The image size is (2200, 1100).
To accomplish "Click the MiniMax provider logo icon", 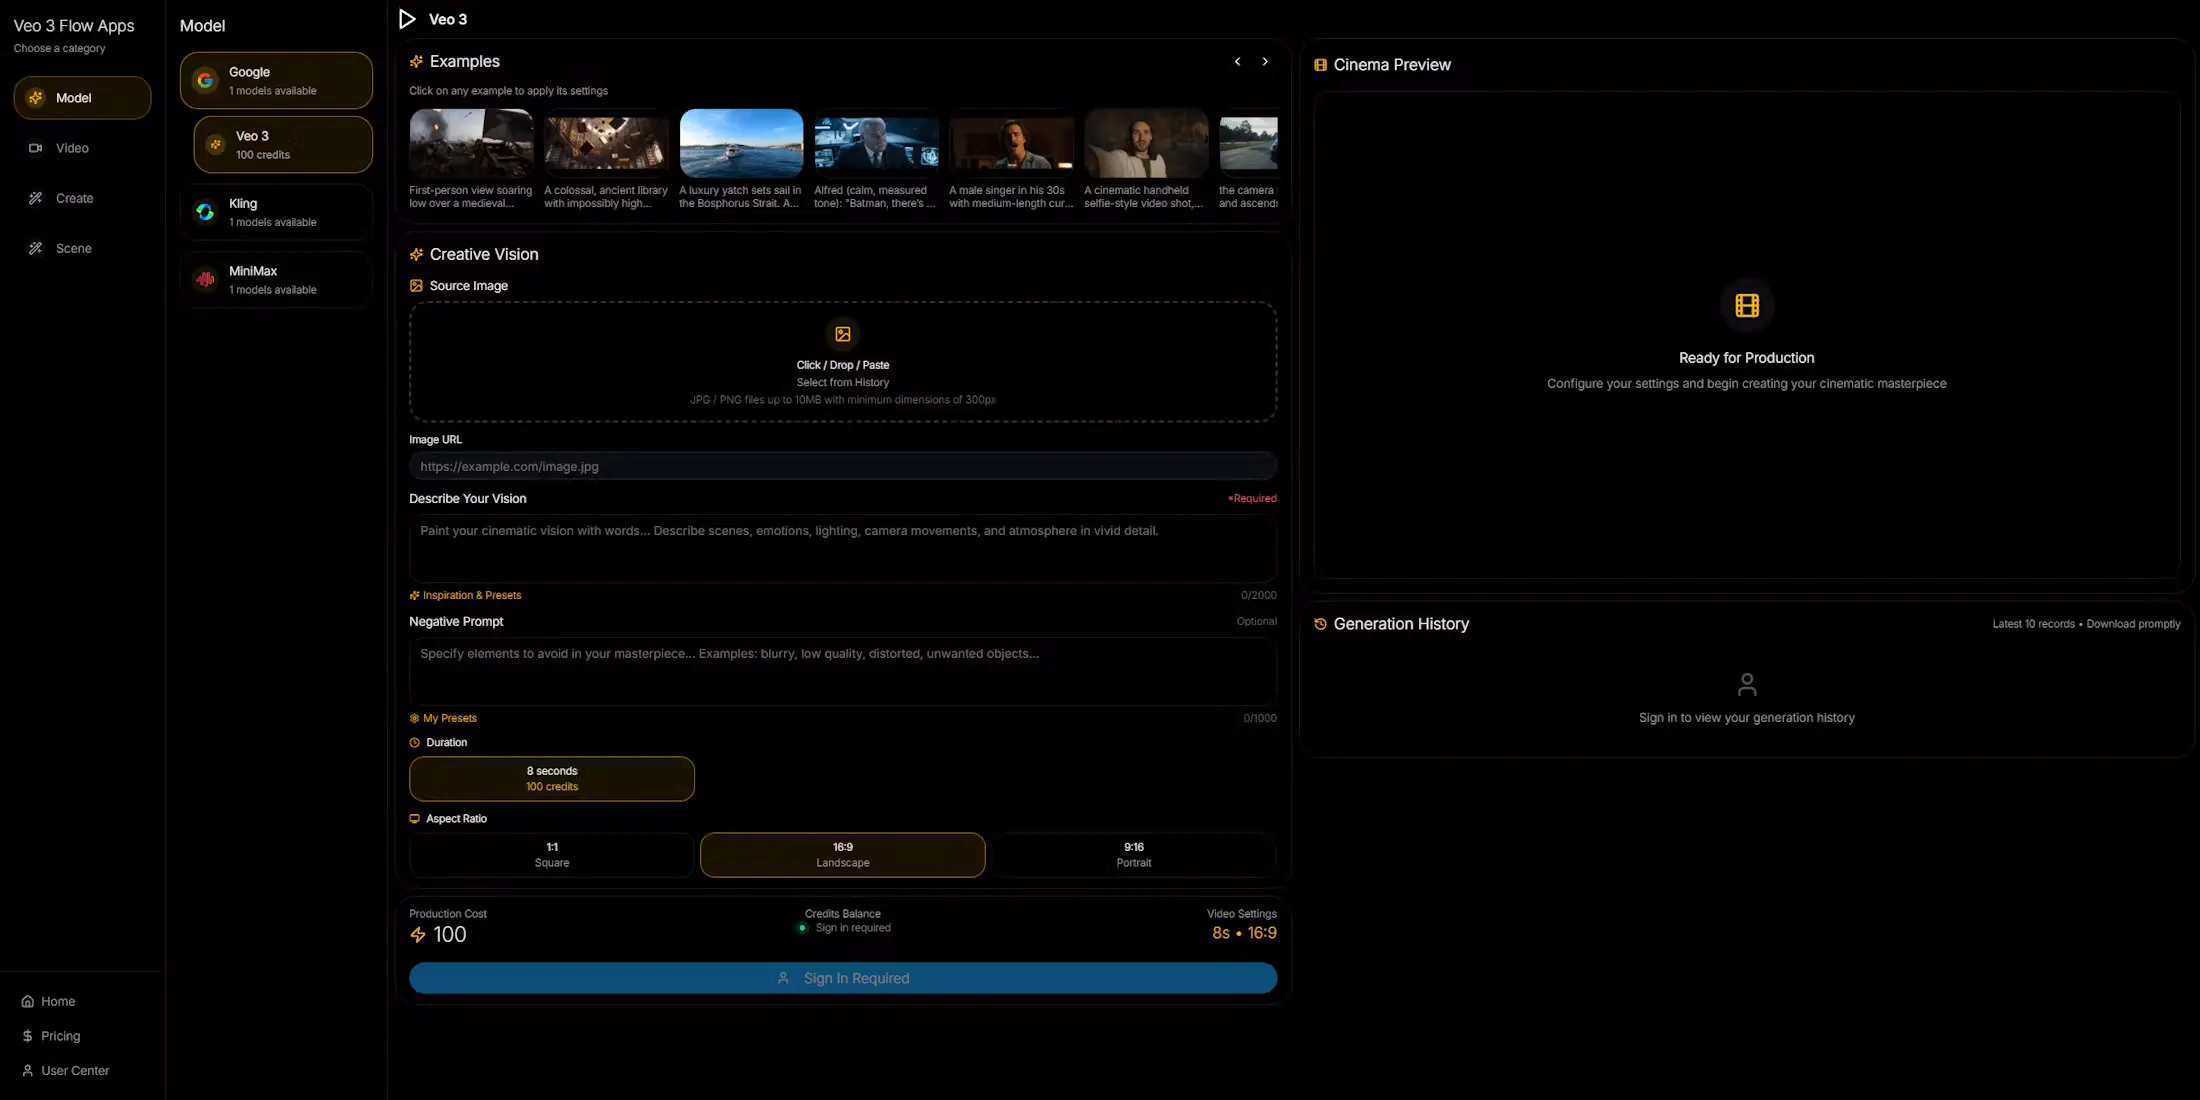I will [x=205, y=280].
